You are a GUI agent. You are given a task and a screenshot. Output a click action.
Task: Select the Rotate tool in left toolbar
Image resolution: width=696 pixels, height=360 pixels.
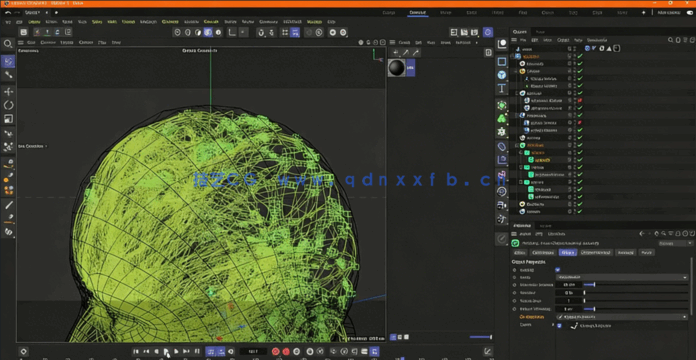pyautogui.click(x=8, y=105)
